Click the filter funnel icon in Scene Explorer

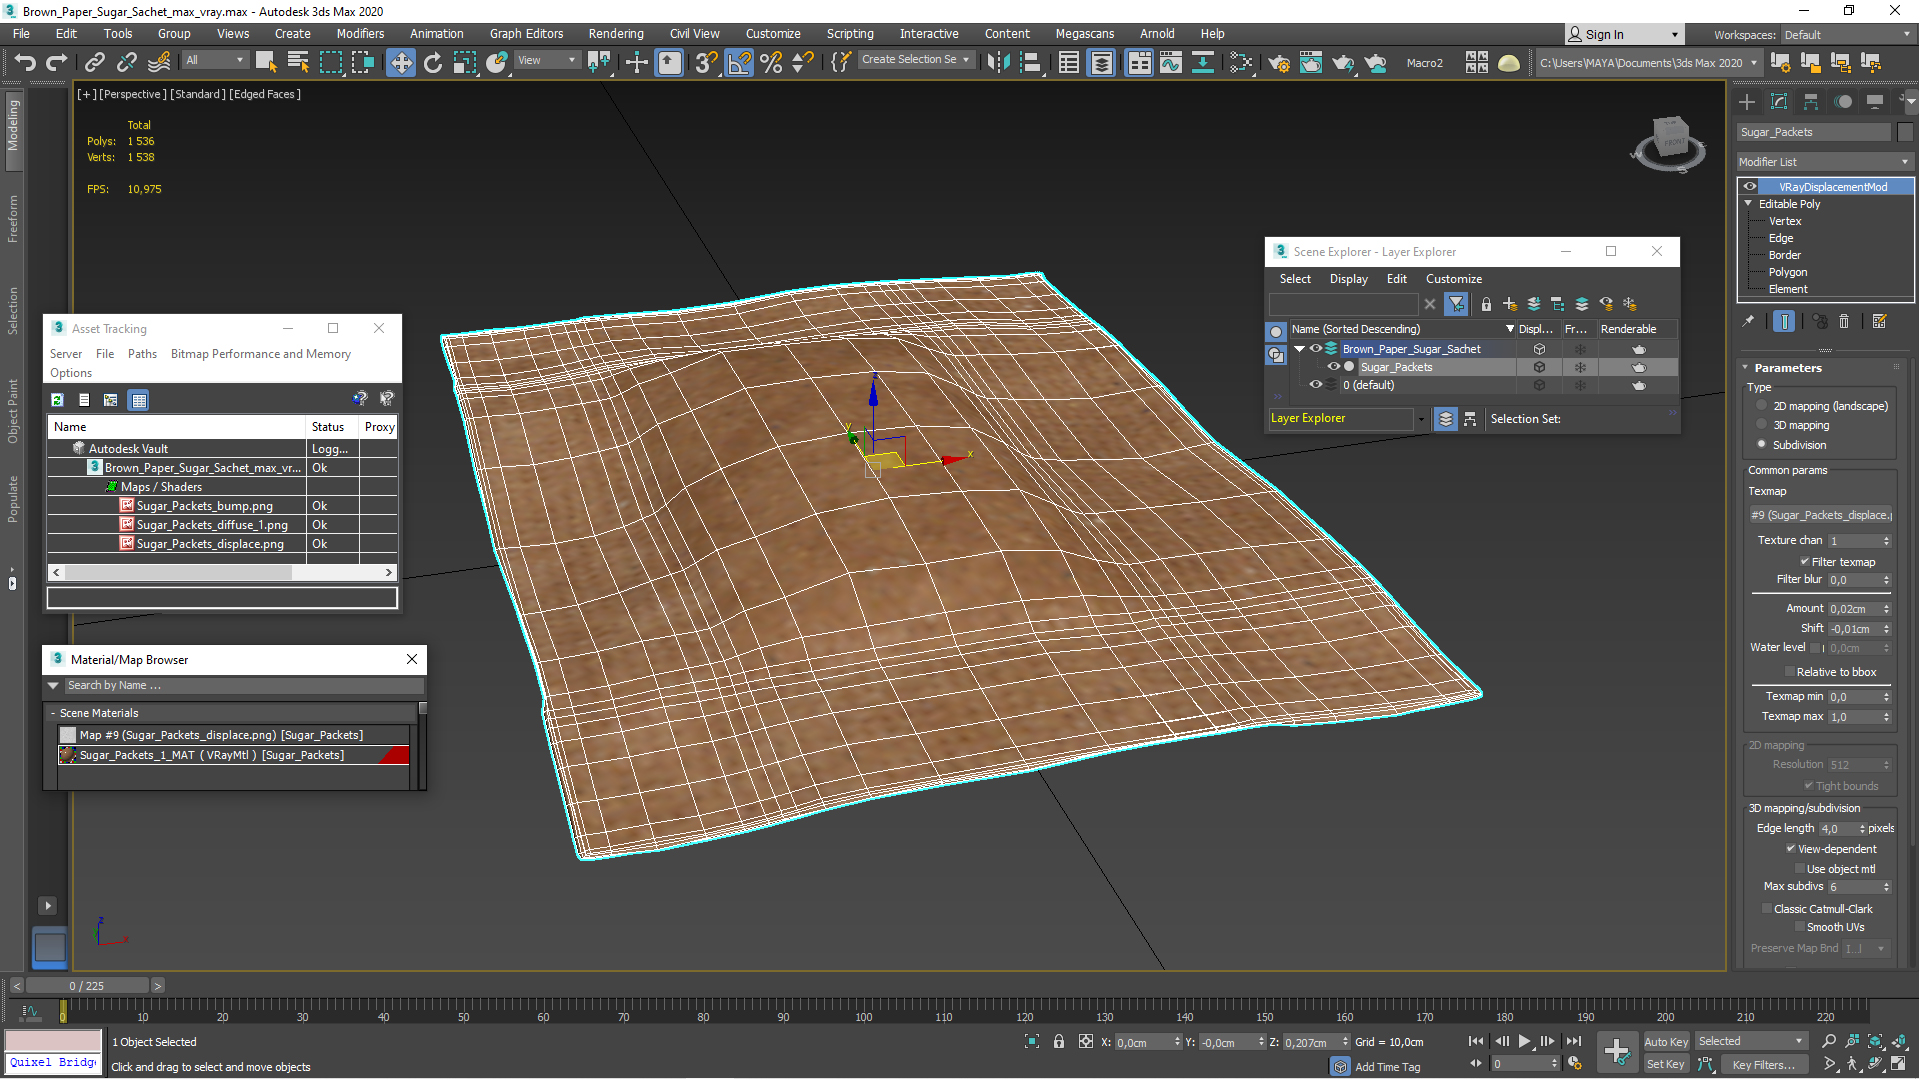click(x=1457, y=304)
